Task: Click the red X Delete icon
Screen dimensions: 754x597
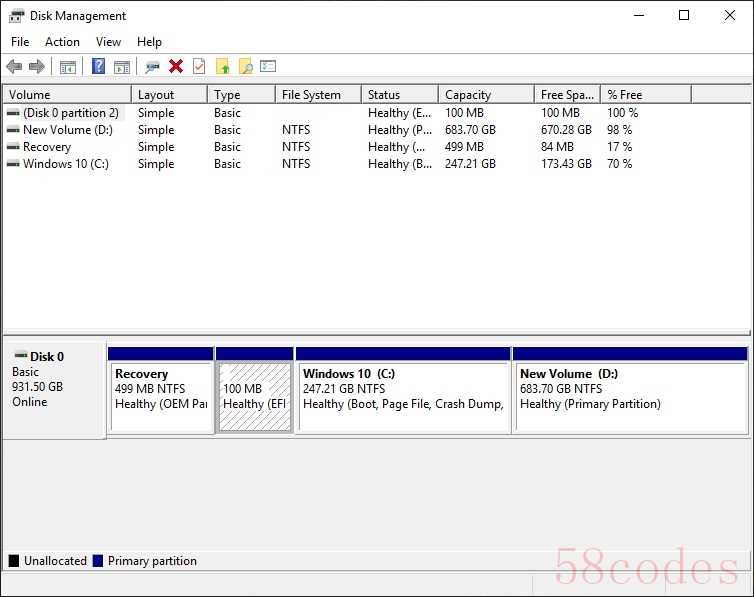Action: click(x=176, y=66)
